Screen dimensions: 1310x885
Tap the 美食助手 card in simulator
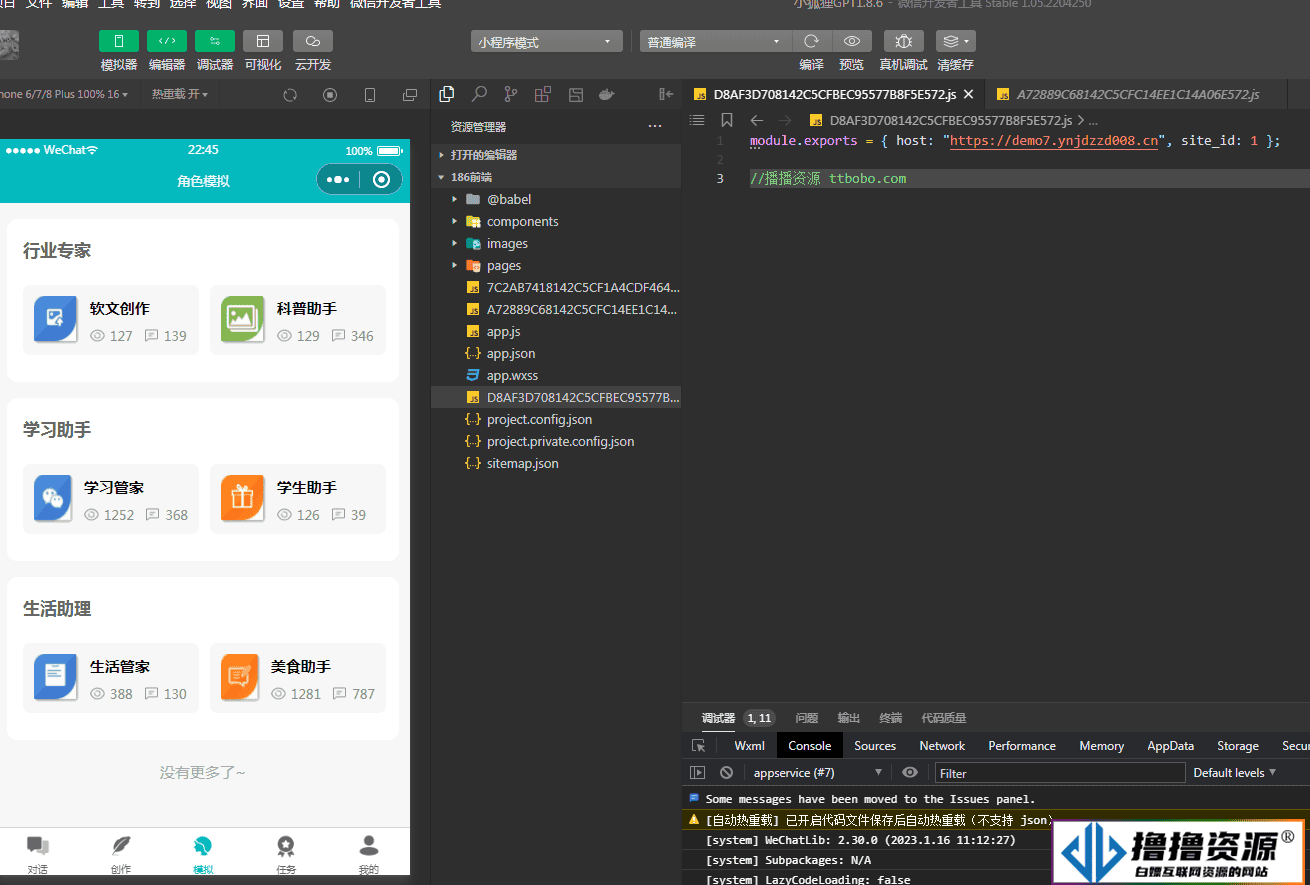(x=298, y=678)
